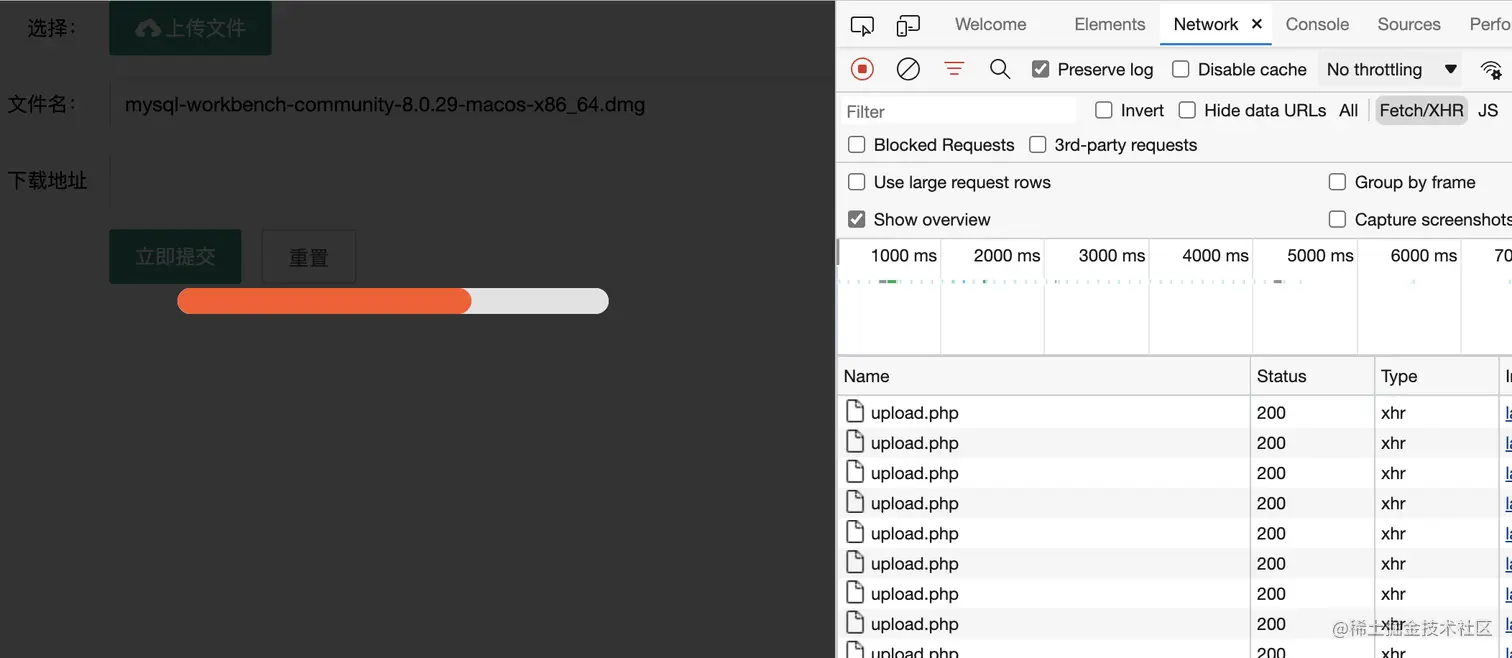
Task: Open the network search magnifier icon
Action: click(x=1000, y=69)
